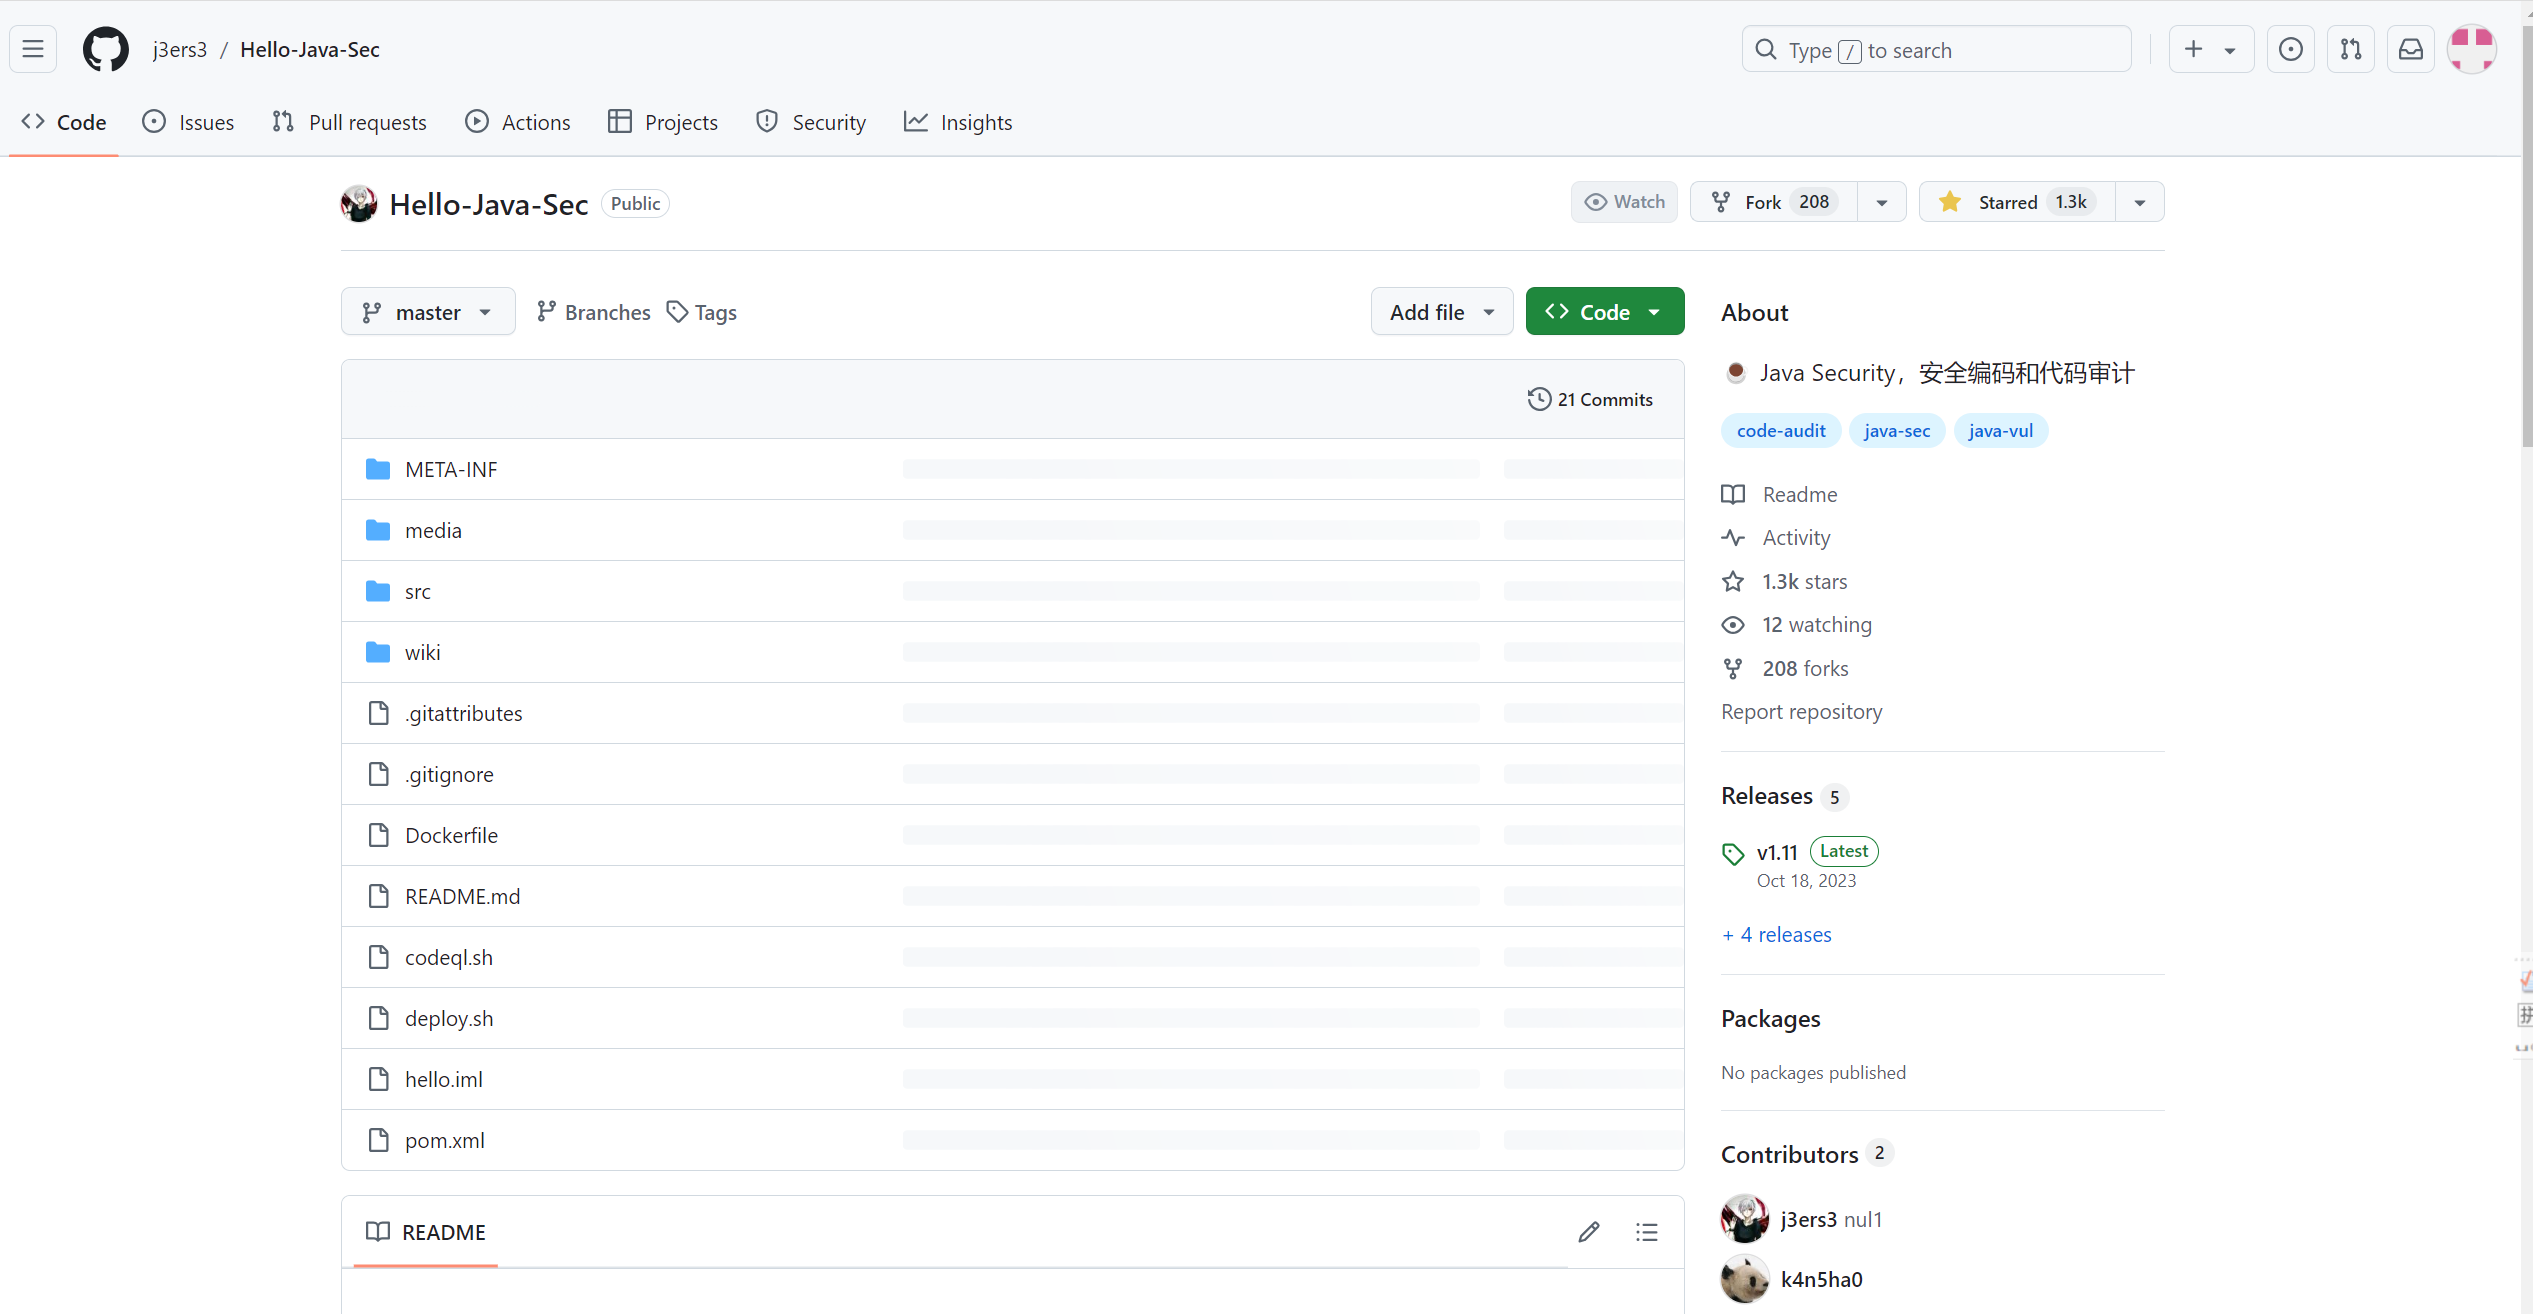Image resolution: width=2533 pixels, height=1314 pixels.
Task: Open pull requests icon in top header
Action: pyautogui.click(x=2351, y=49)
